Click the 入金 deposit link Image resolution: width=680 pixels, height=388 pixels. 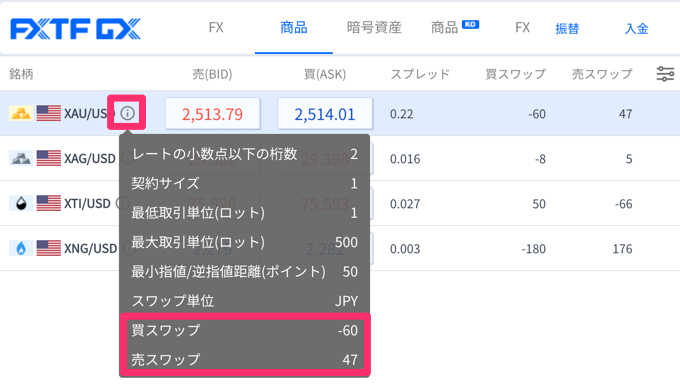click(x=637, y=29)
